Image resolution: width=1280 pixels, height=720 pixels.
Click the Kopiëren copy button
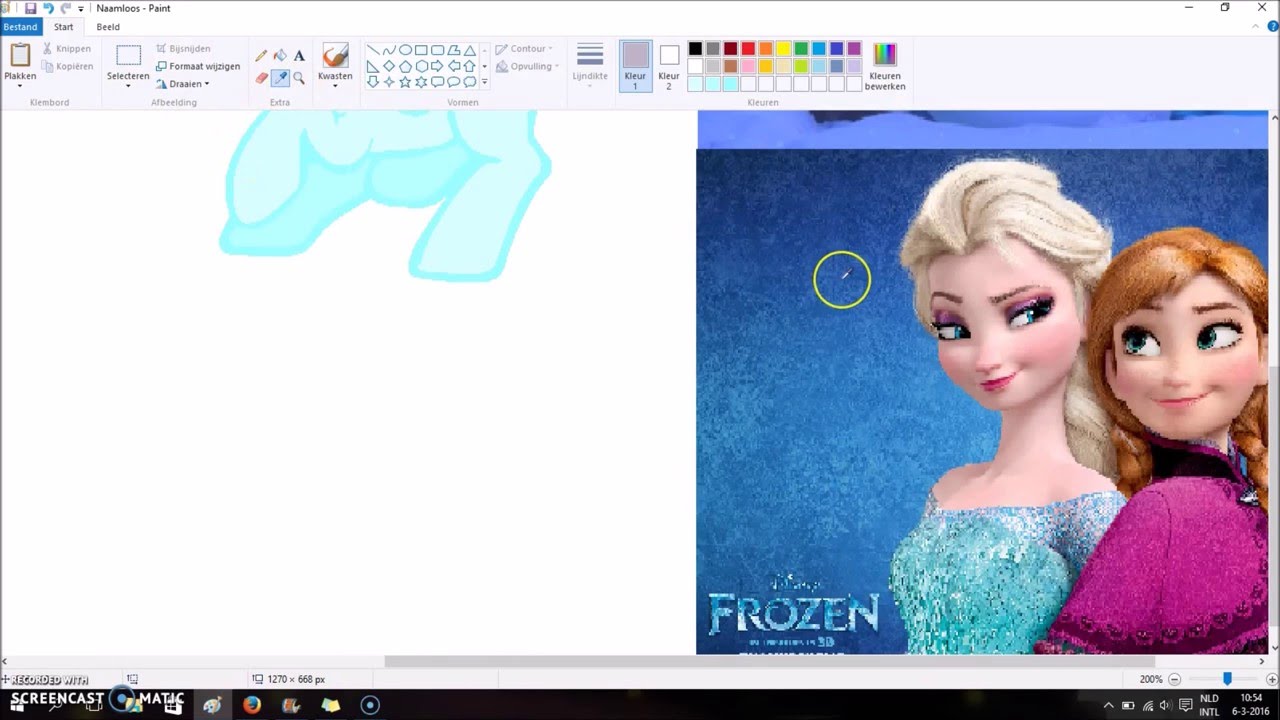(67, 66)
